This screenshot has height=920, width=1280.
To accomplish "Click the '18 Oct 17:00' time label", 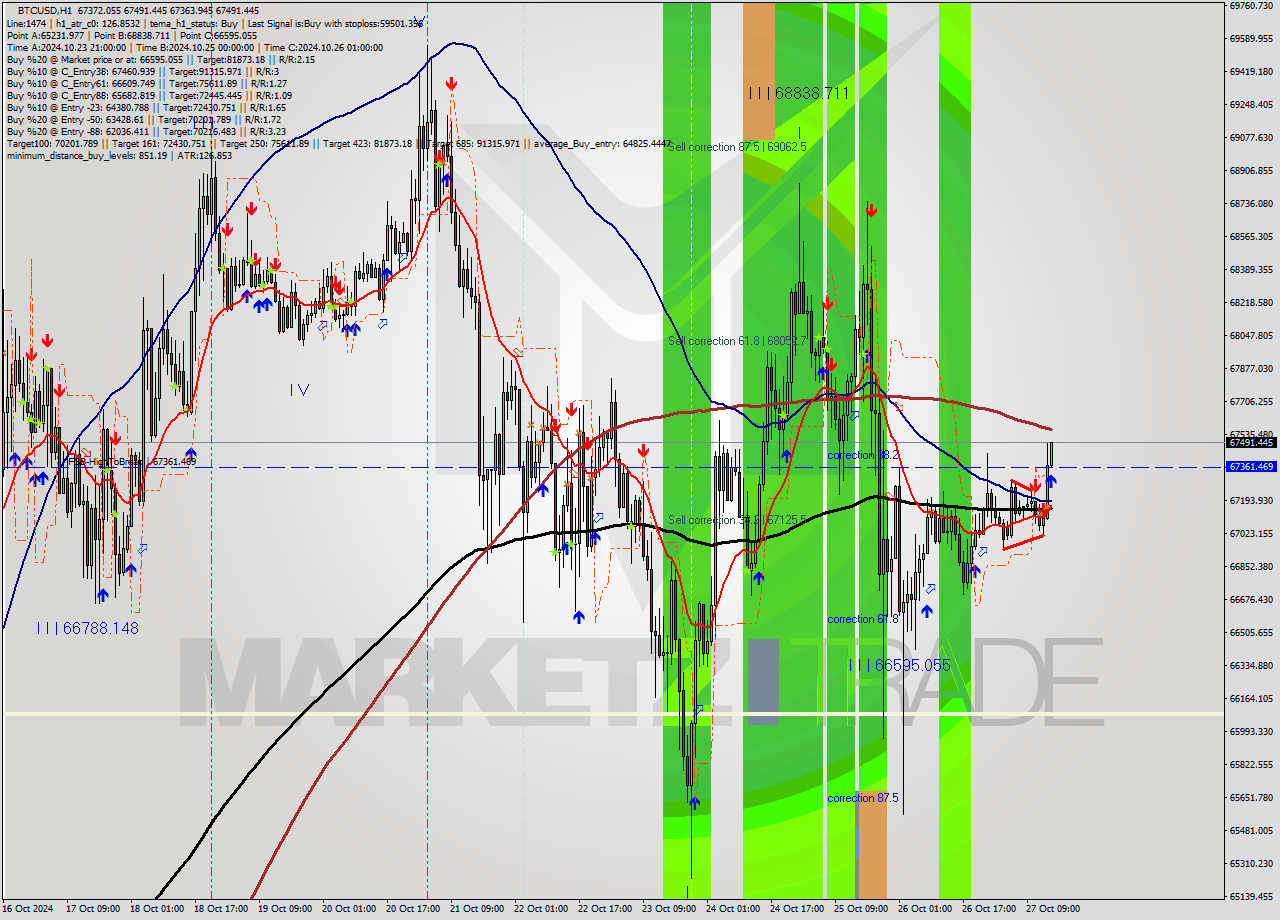I will click(x=220, y=909).
